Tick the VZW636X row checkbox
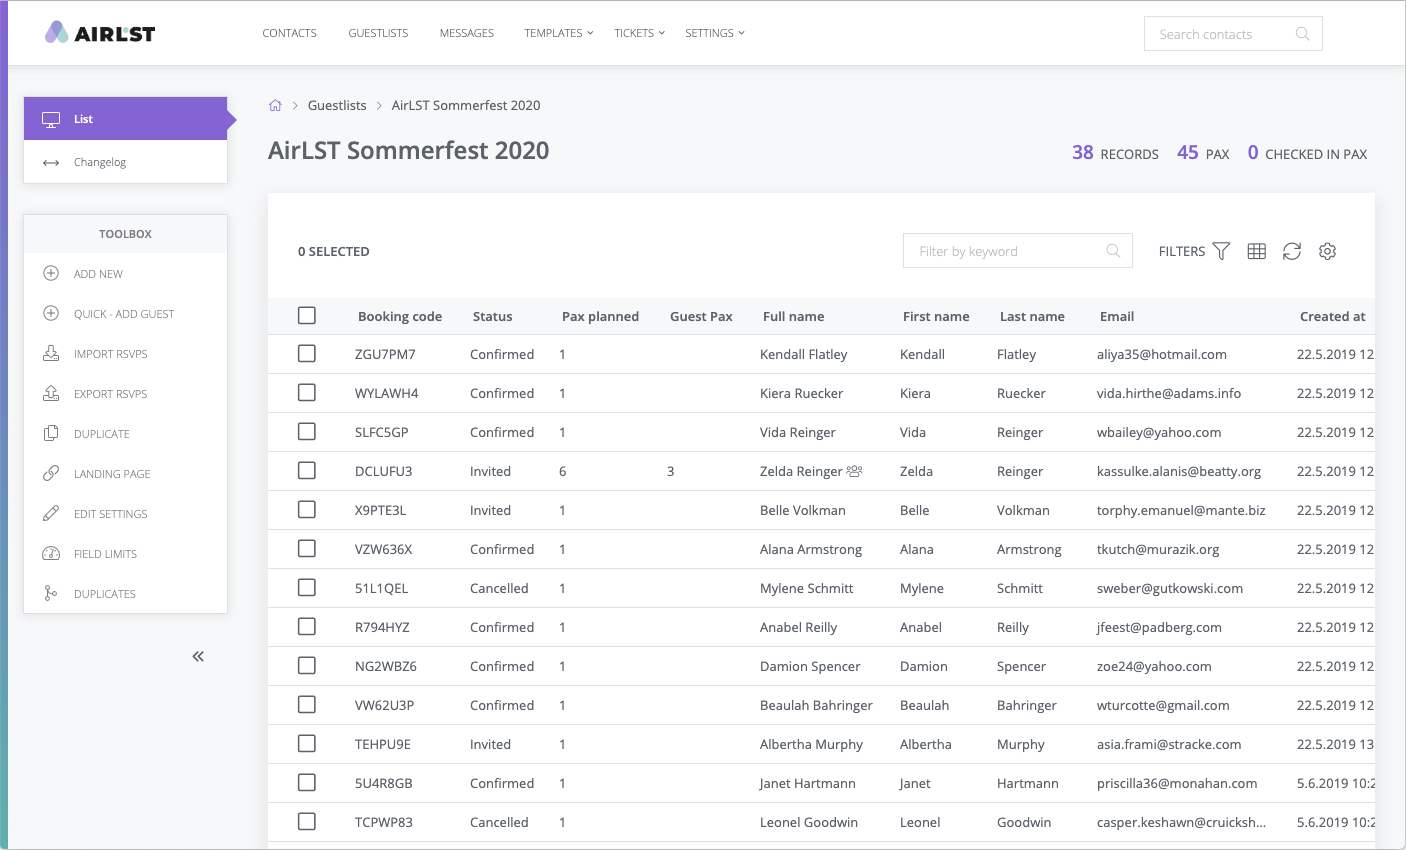The image size is (1406, 850). tap(307, 548)
